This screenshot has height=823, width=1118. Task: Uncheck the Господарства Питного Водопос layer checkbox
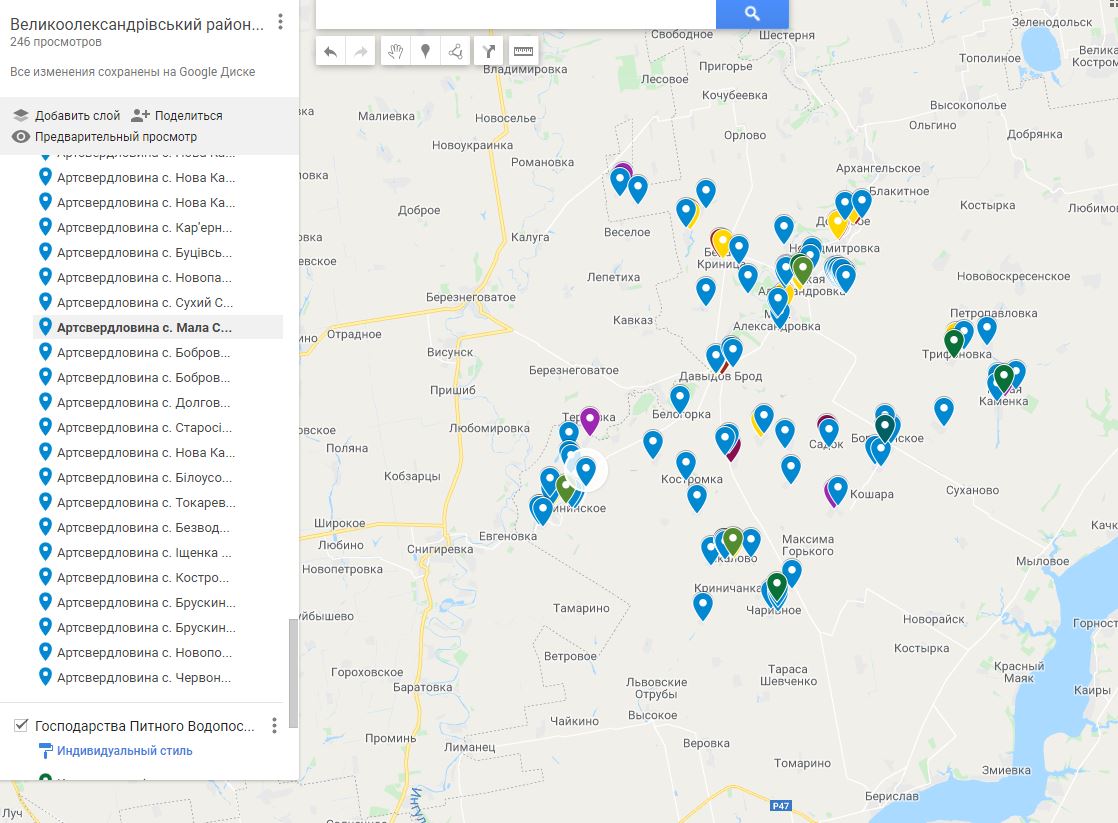click(21, 726)
